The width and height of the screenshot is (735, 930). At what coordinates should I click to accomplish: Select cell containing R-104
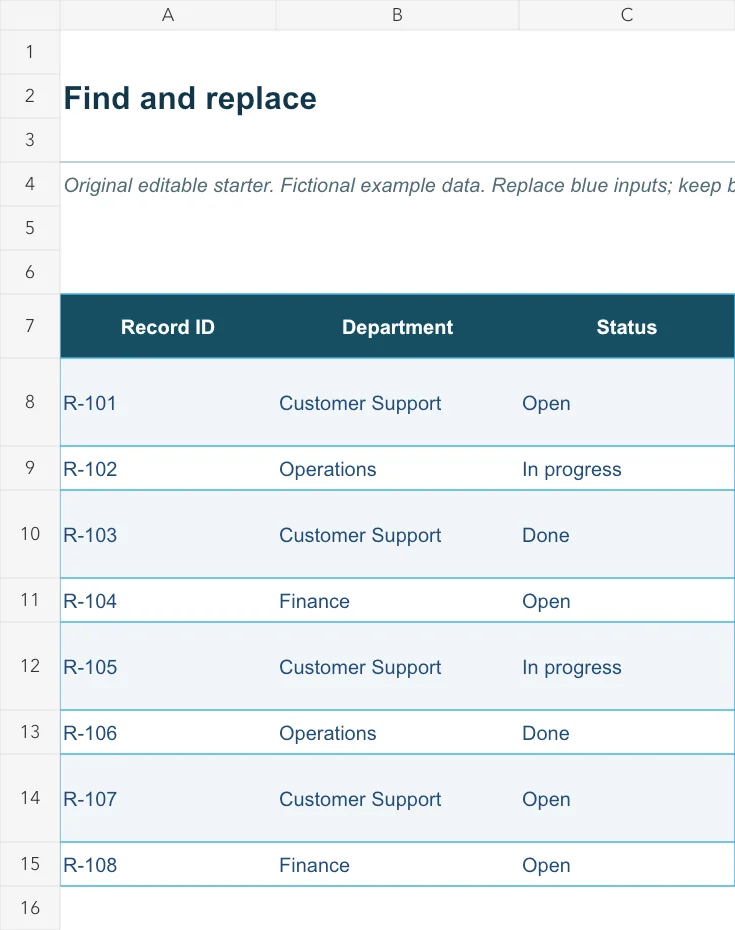click(x=168, y=600)
